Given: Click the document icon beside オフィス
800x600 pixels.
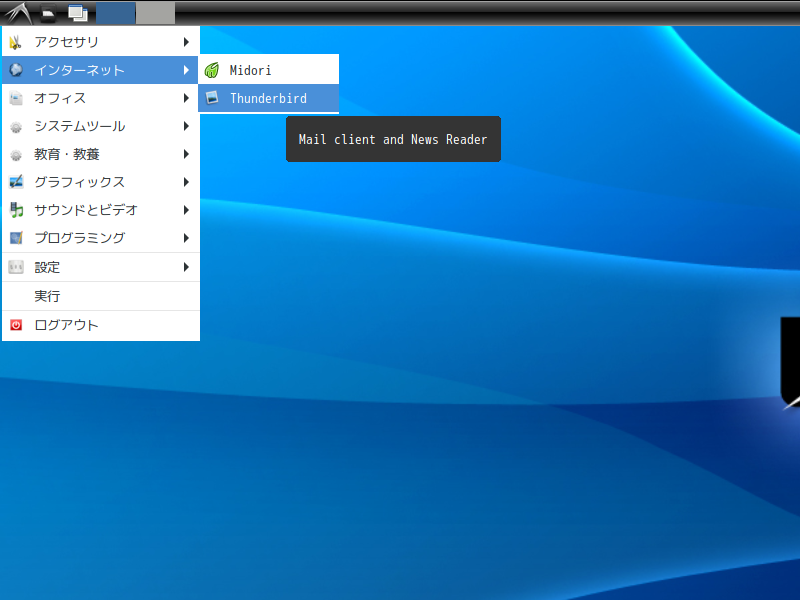Looking at the screenshot, I should pos(16,98).
